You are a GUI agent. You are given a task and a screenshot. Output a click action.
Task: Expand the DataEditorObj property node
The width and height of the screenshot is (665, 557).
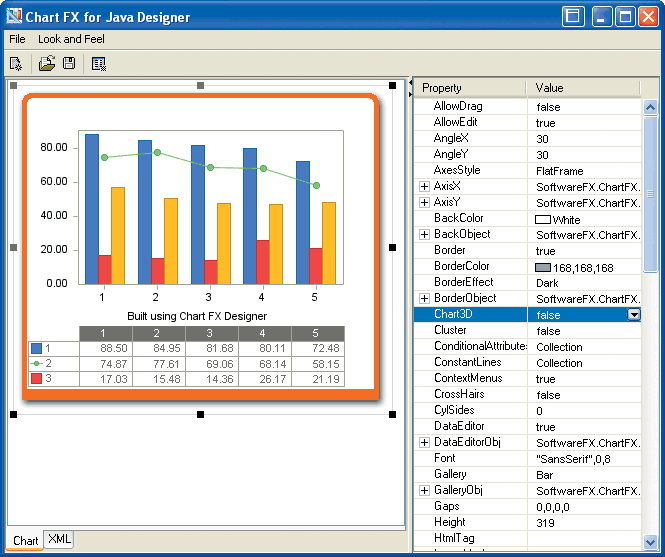pyautogui.click(x=424, y=442)
